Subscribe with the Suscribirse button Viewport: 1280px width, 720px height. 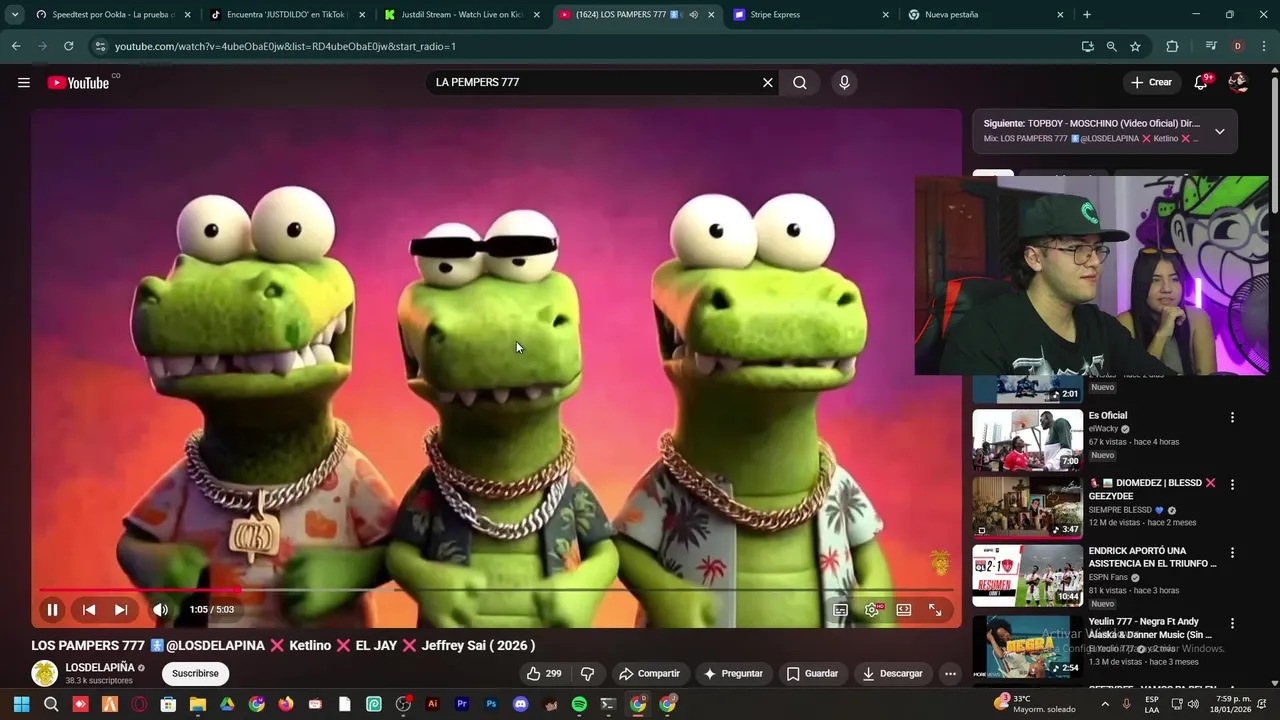pyautogui.click(x=195, y=674)
